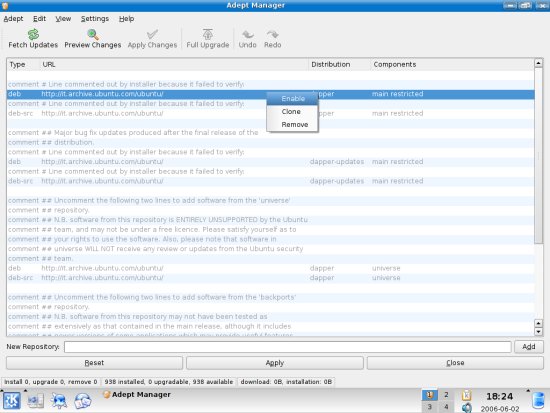
Task: Open the Adept menu
Action: coord(13,19)
